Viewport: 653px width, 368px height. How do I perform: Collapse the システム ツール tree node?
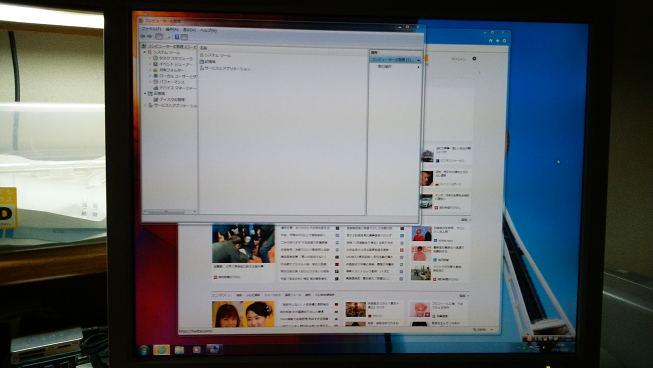145,53
